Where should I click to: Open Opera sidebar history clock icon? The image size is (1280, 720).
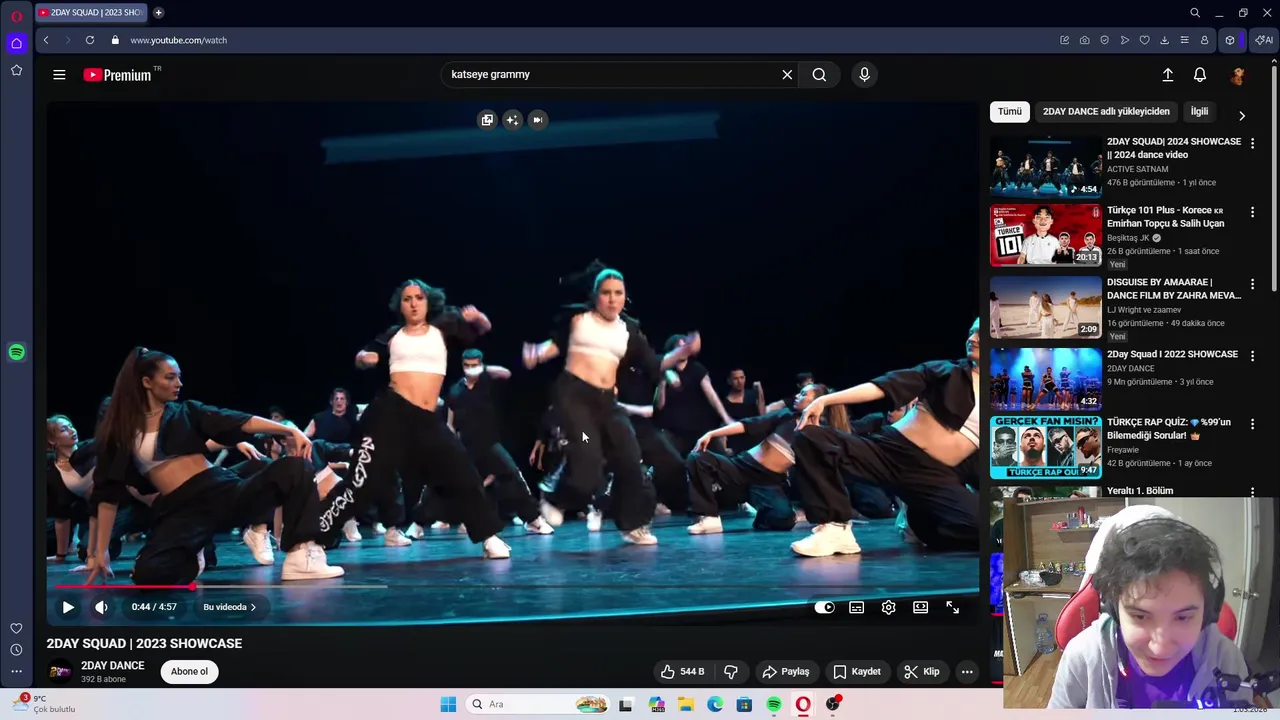16,650
